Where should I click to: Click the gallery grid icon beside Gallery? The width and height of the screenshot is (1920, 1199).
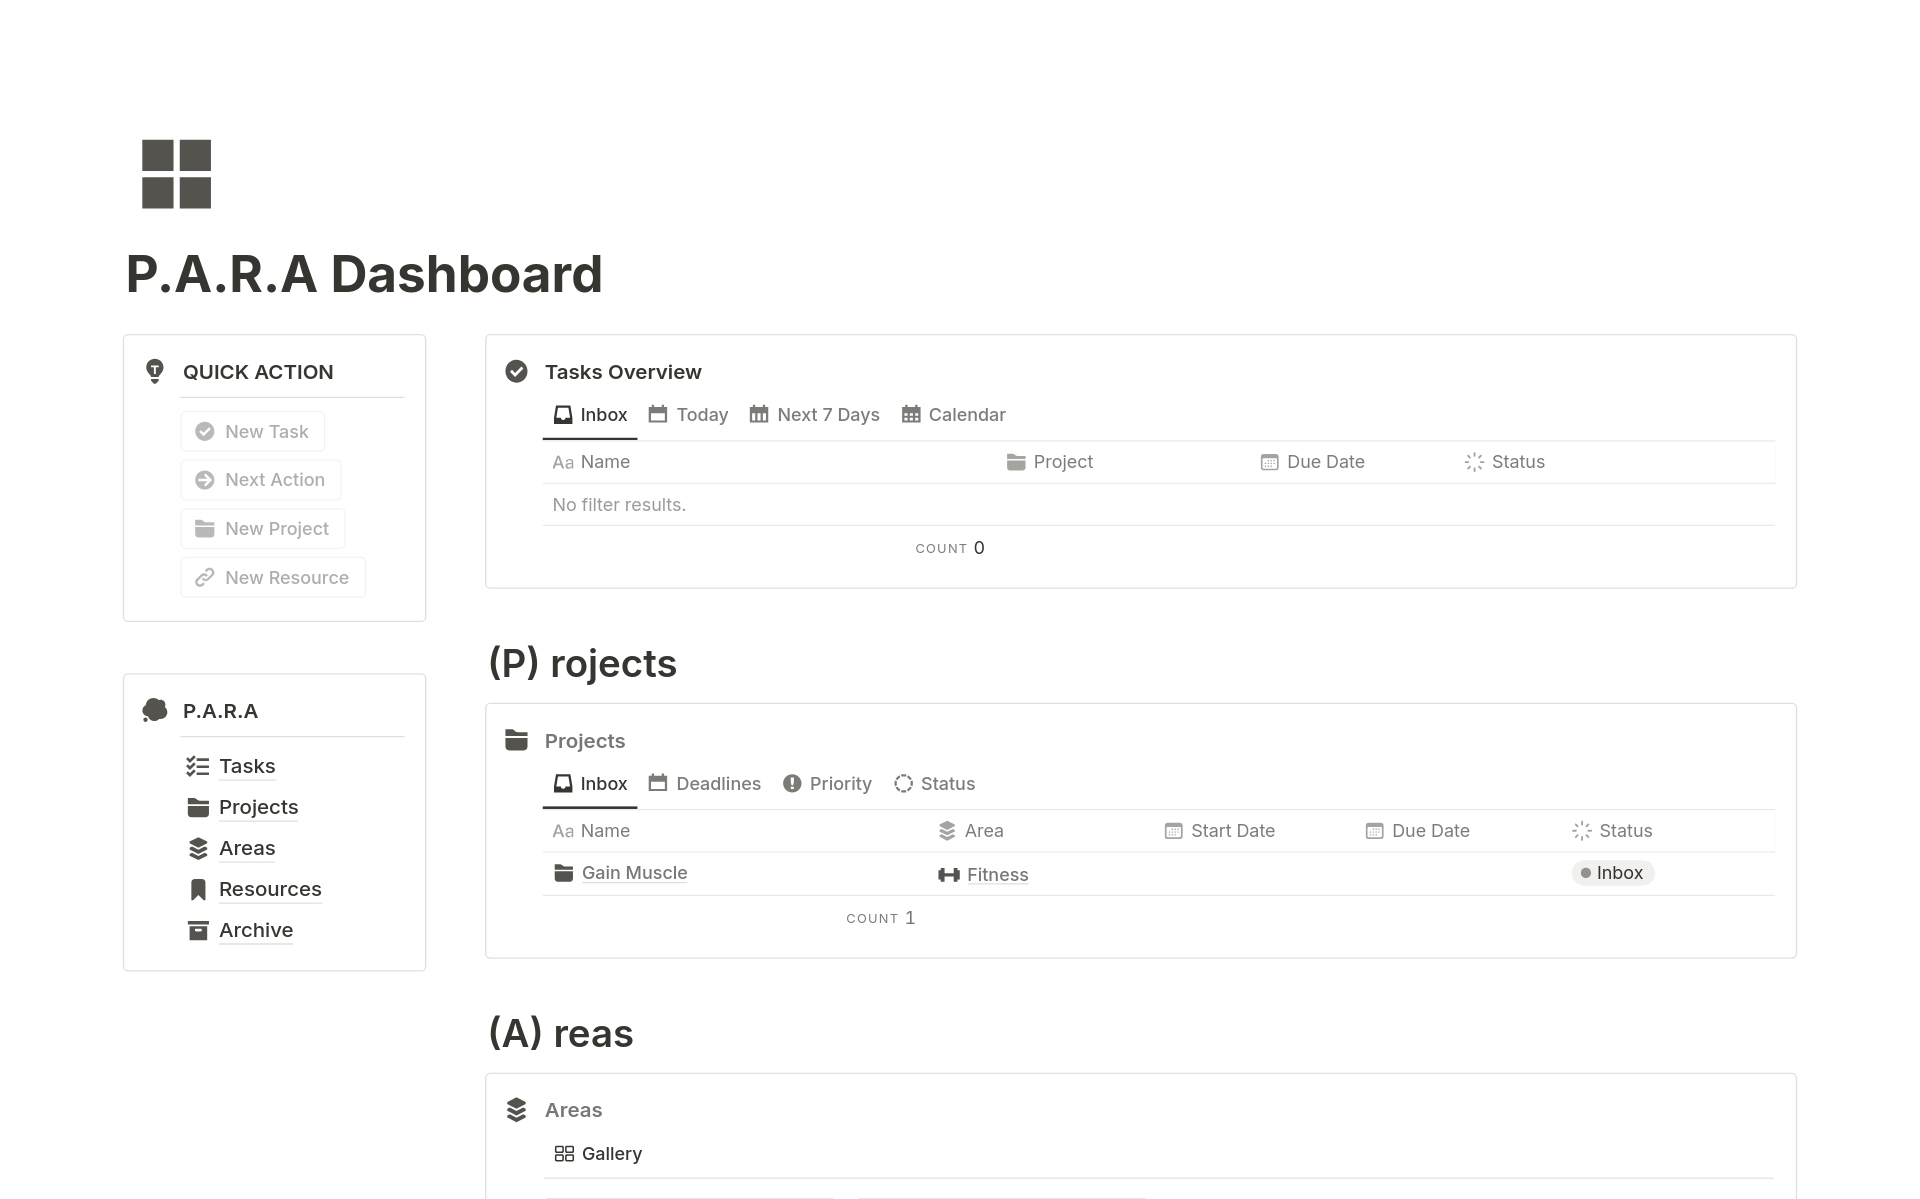564,1153
